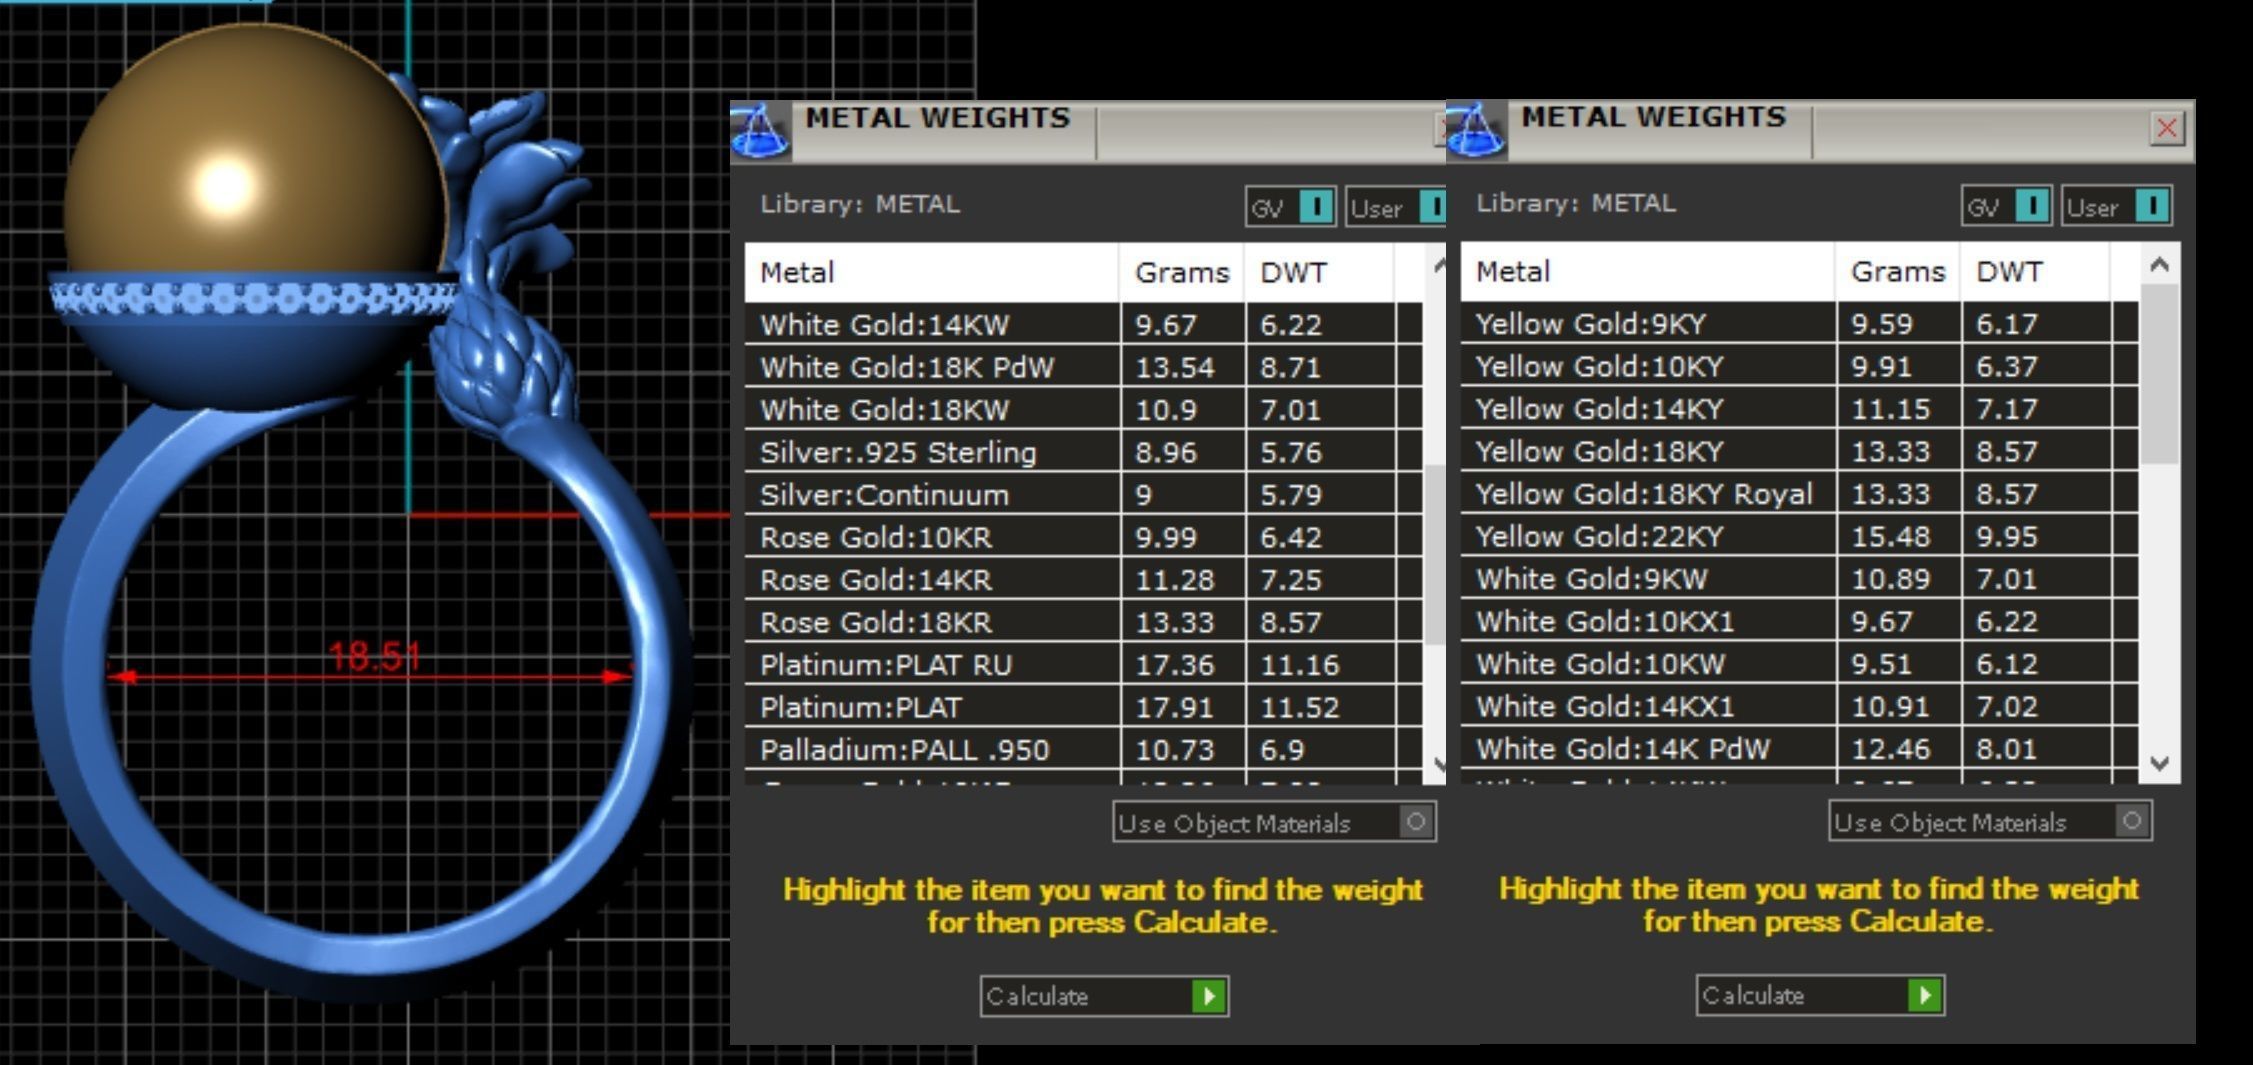Click the scale icon in left Metal Weights window

pyautogui.click(x=760, y=131)
